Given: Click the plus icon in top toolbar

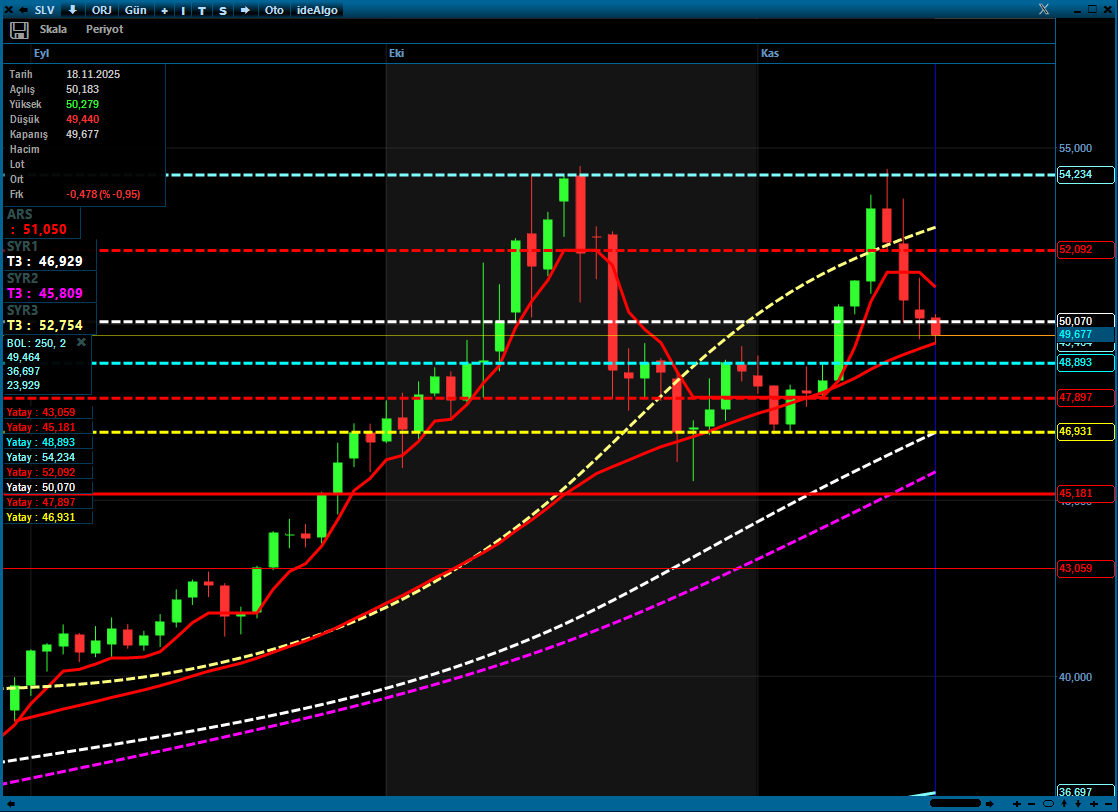Looking at the screenshot, I should (165, 10).
